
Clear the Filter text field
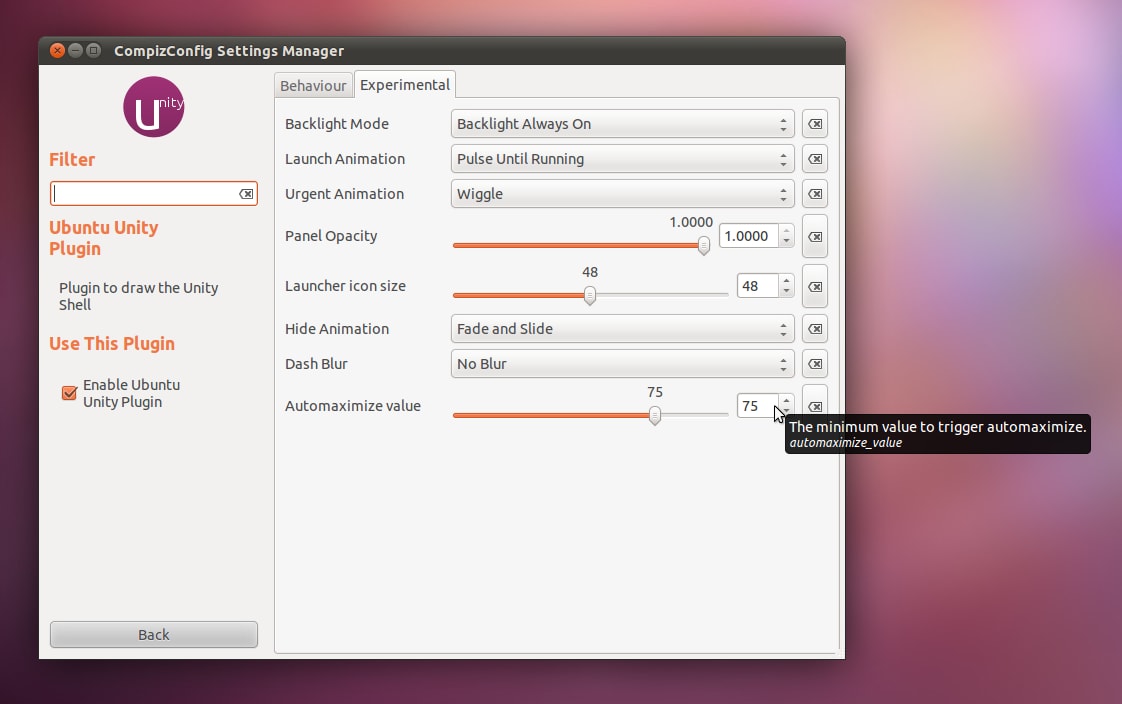[x=246, y=194]
